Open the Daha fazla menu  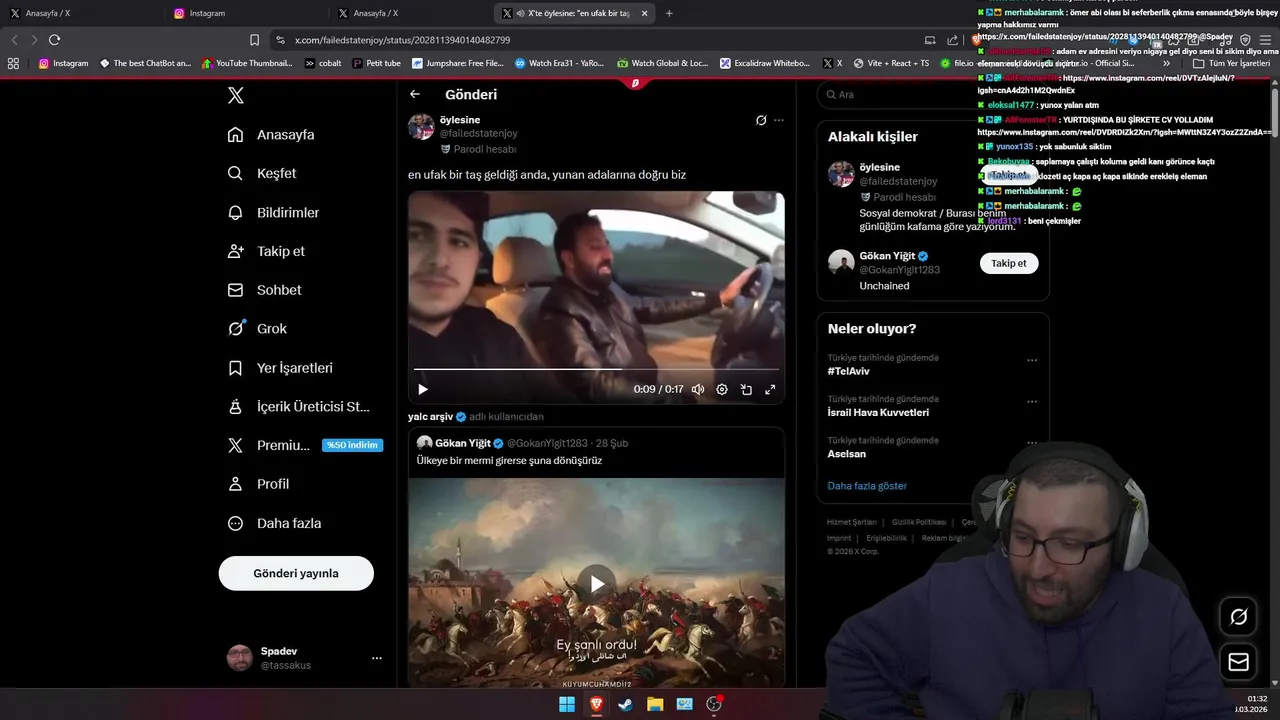tap(274, 523)
